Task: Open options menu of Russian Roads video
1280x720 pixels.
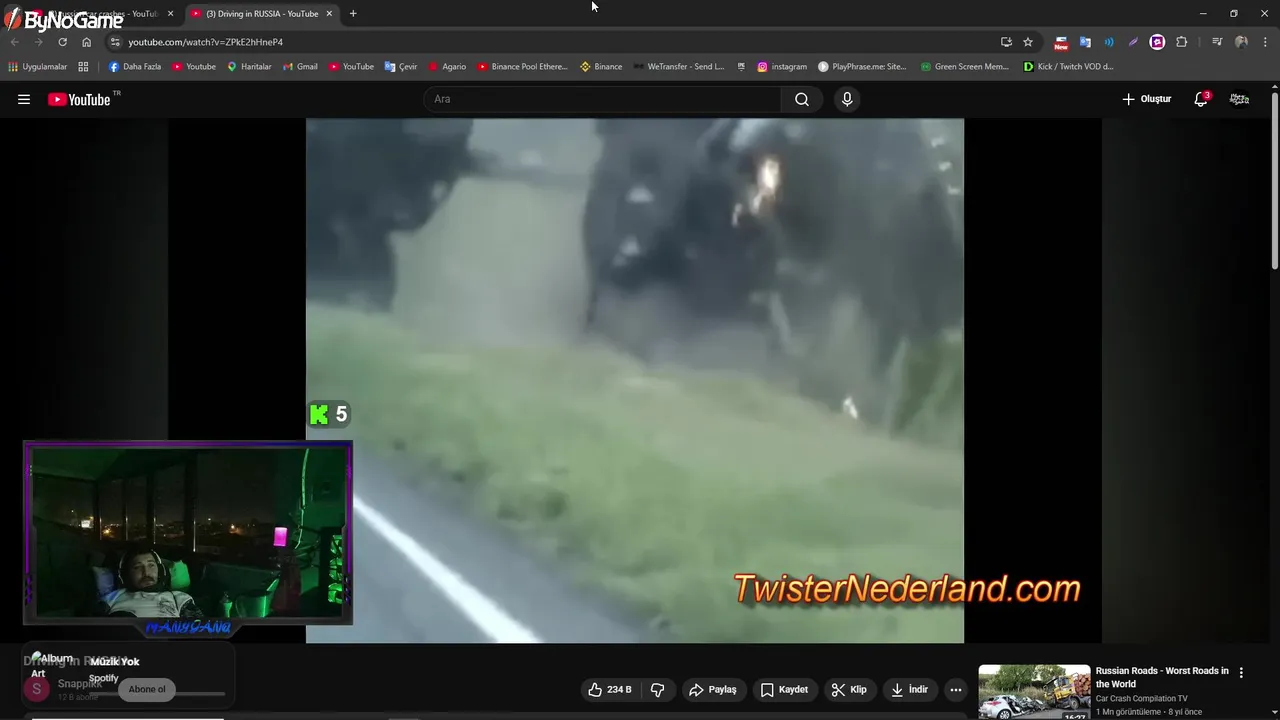Action: [1241, 673]
